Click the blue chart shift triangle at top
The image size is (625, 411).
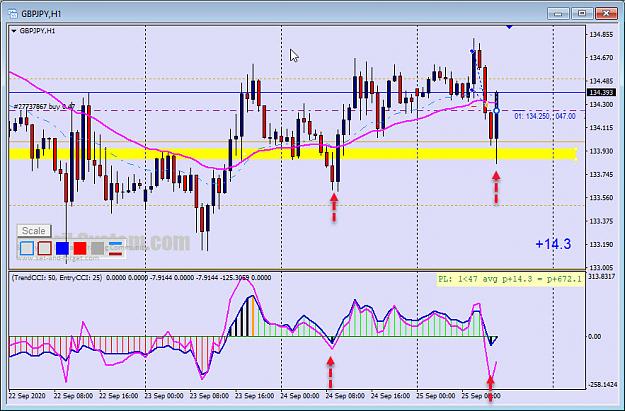509,27
